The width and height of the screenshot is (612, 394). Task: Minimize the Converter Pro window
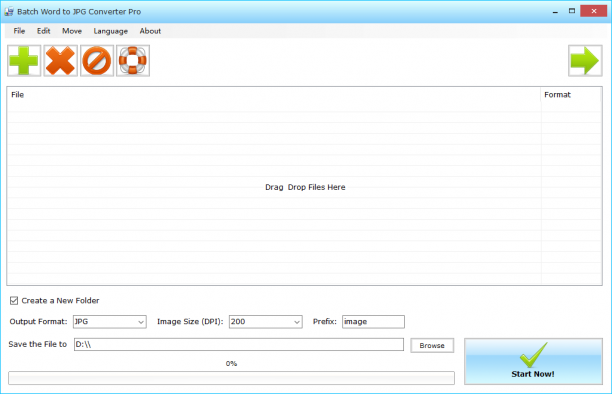coord(555,12)
